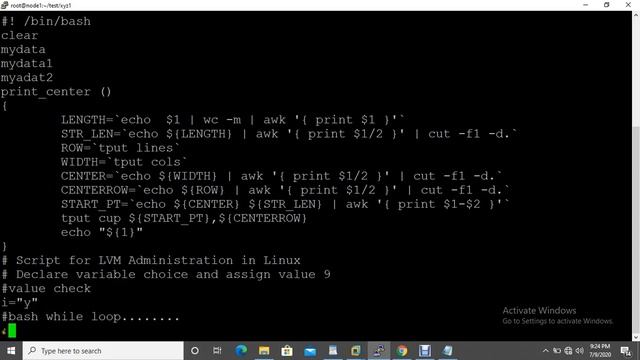The width and height of the screenshot is (640, 360).
Task: Click the 'CENTERROW=' assignment line
Action: (285, 190)
